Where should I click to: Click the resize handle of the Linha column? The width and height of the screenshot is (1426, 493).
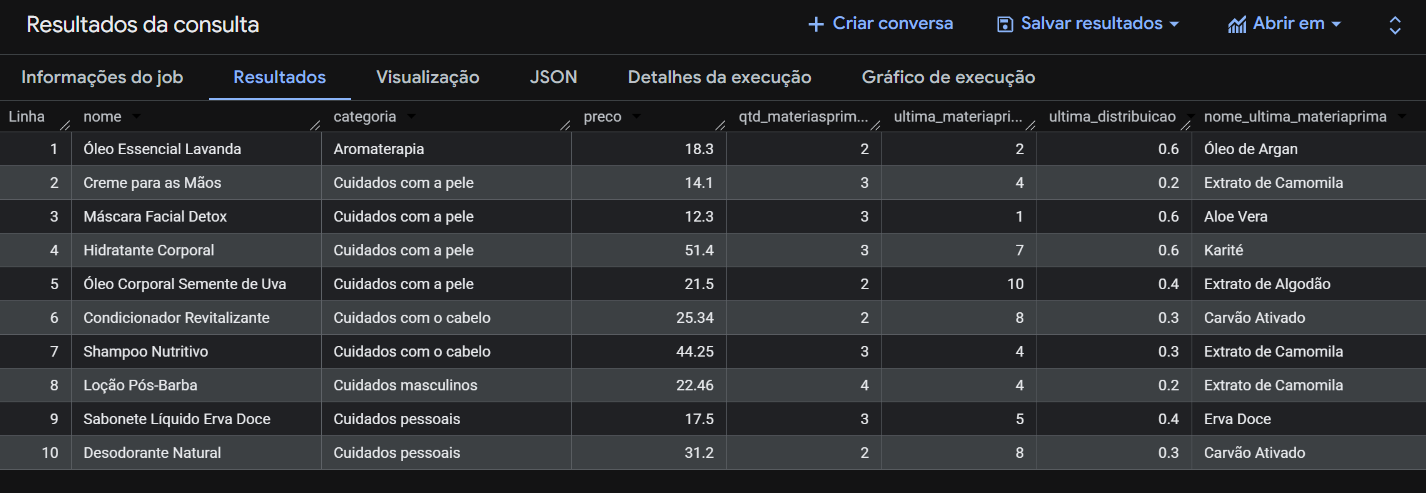click(65, 124)
